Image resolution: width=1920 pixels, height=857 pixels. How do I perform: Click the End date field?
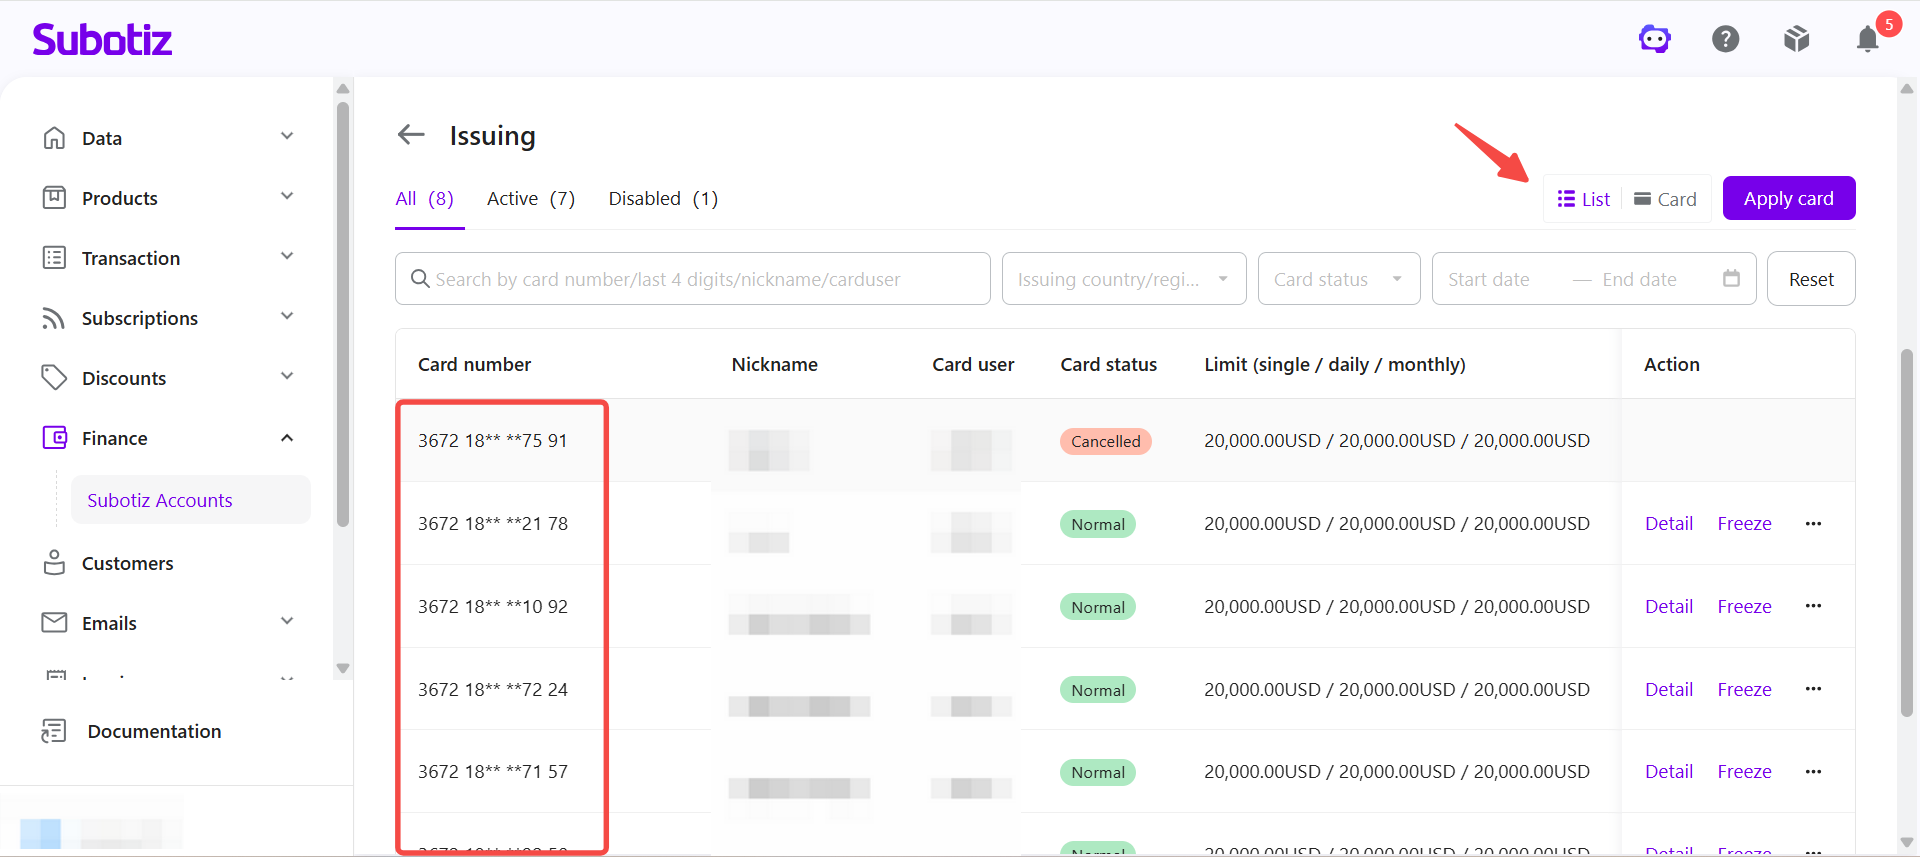pyautogui.click(x=1640, y=279)
